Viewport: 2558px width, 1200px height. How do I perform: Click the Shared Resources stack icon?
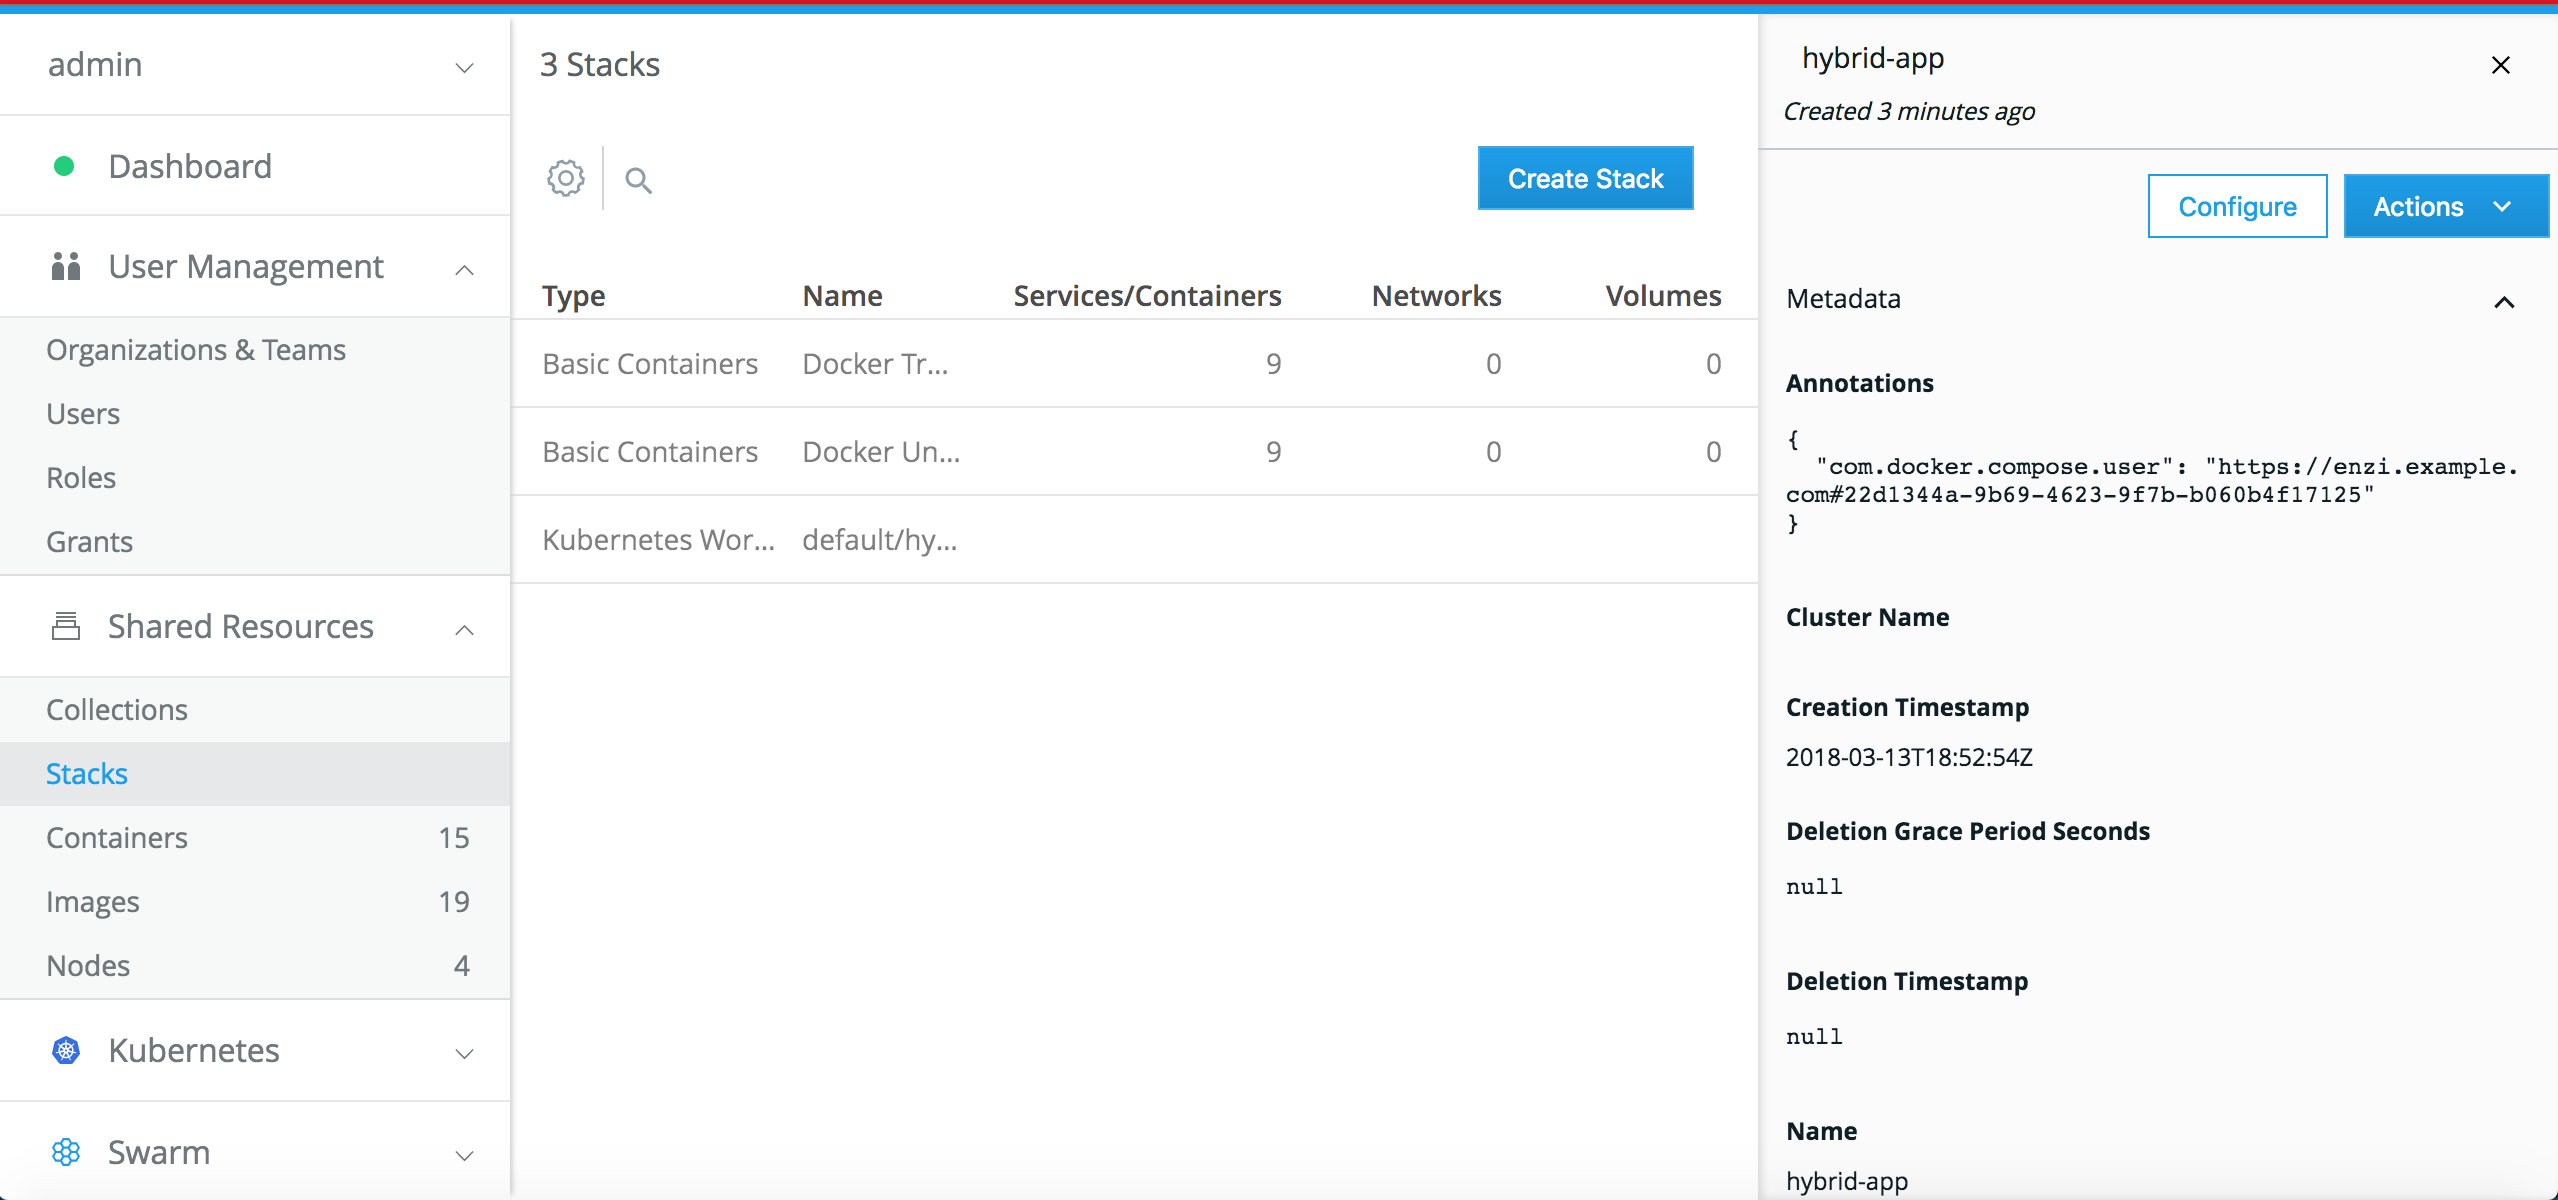[66, 627]
